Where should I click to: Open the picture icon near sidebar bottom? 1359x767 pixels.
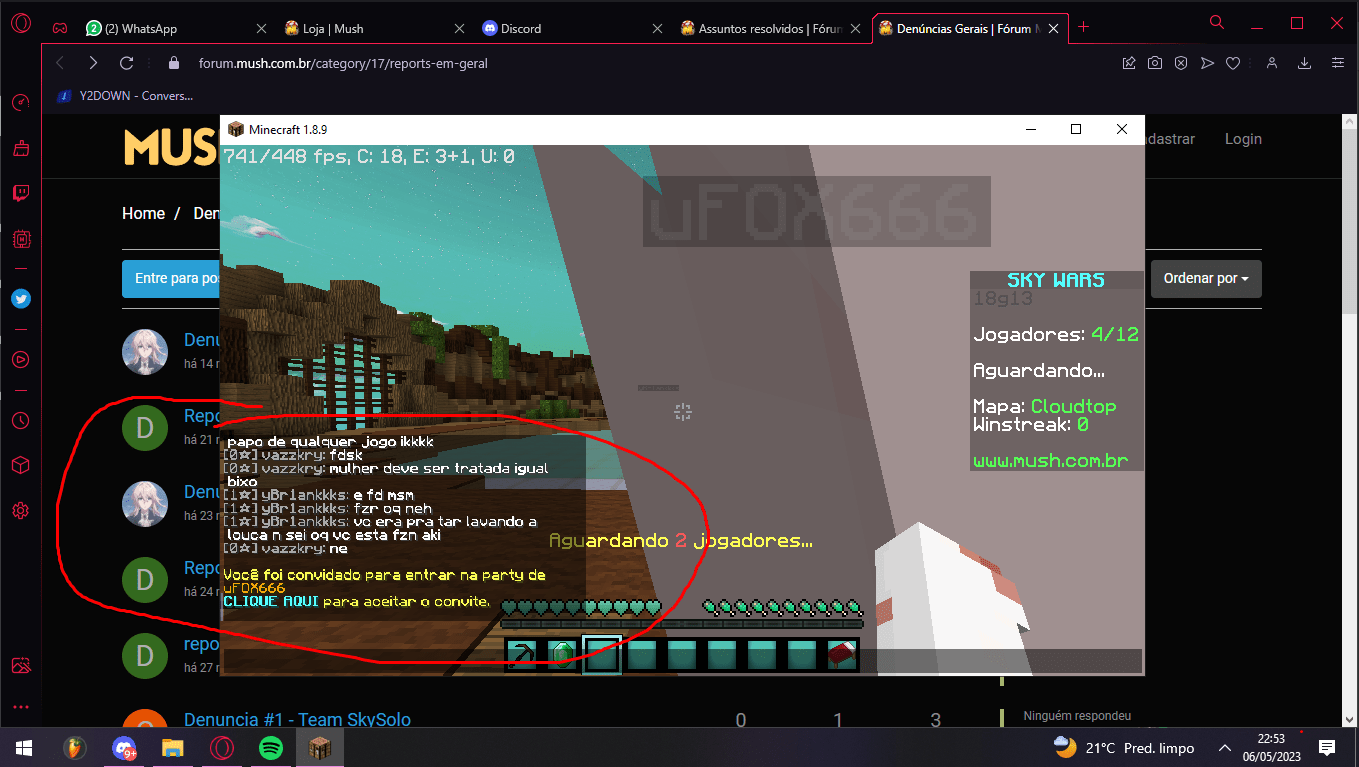(20, 665)
